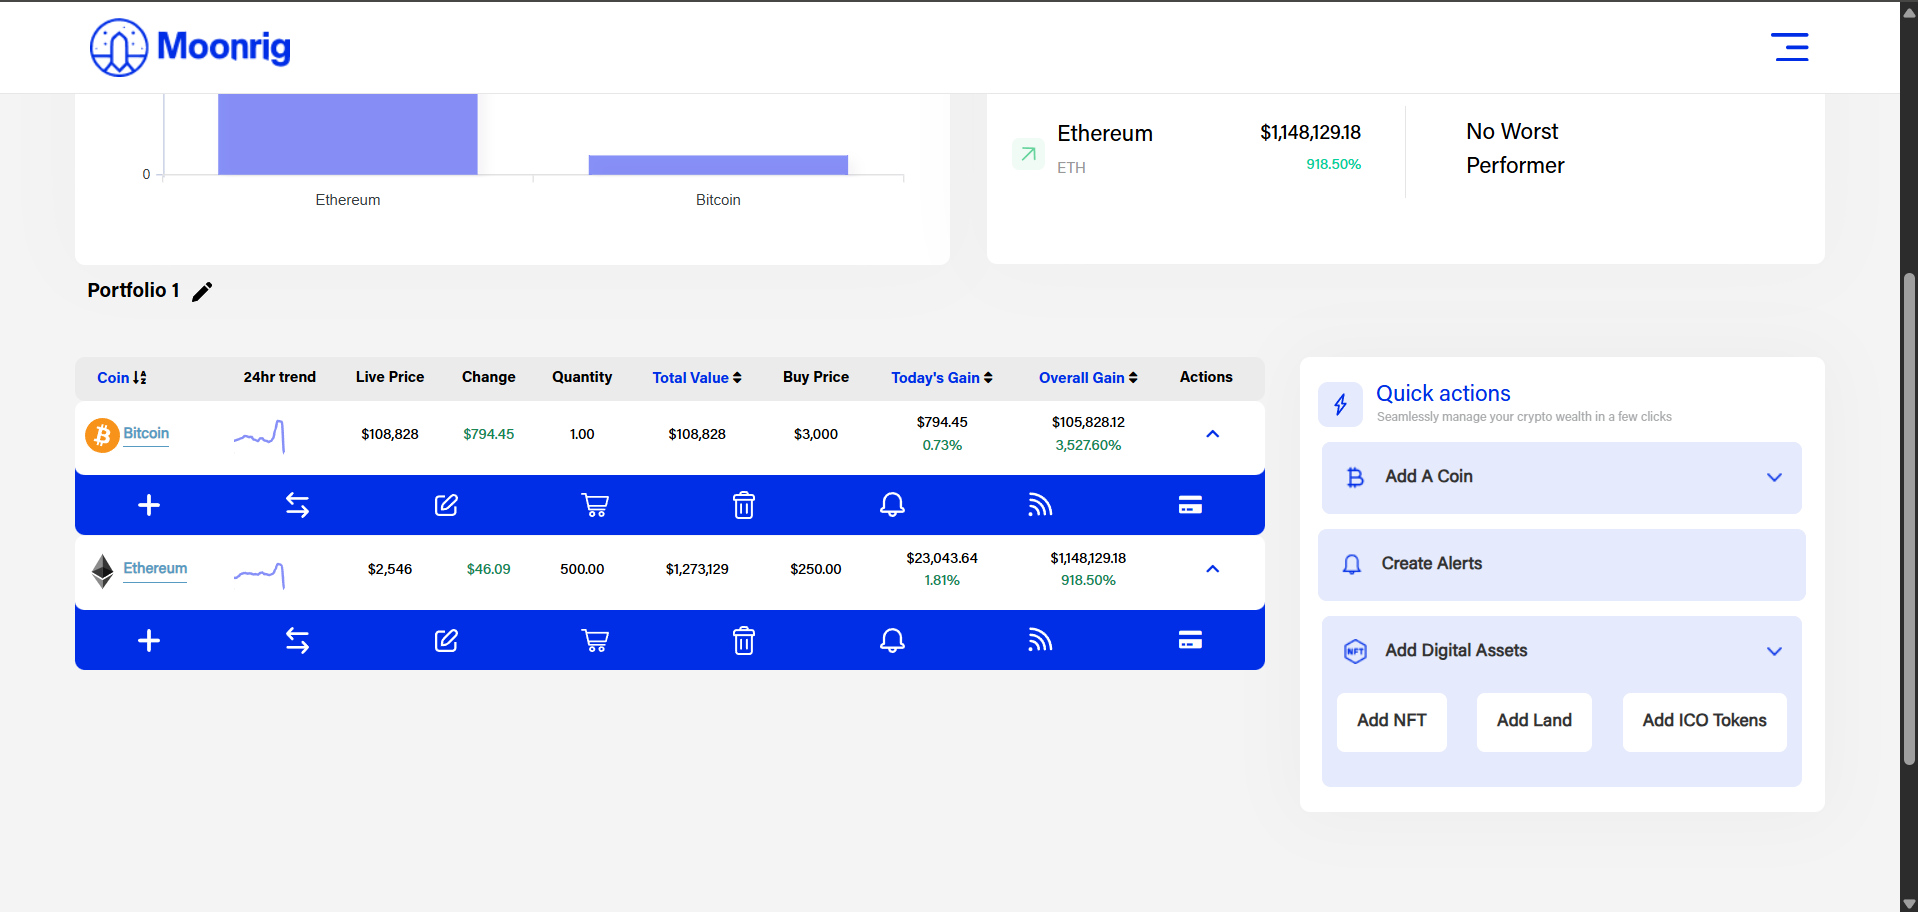Image resolution: width=1918 pixels, height=912 pixels.
Task: Click the Ethereum top performer arrow icon
Action: [1028, 154]
